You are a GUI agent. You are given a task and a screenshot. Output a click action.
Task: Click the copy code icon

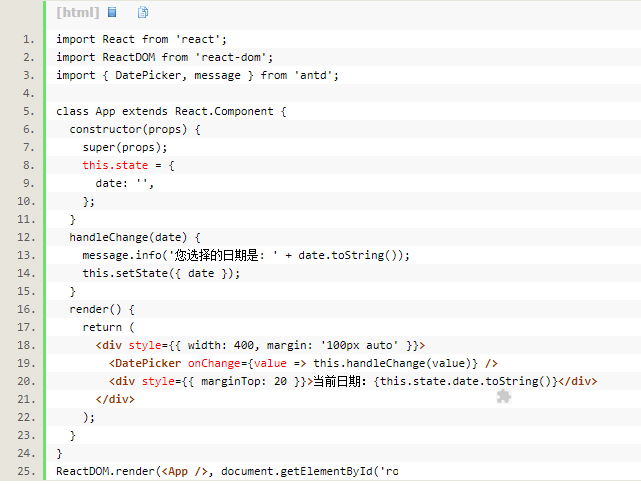142,13
